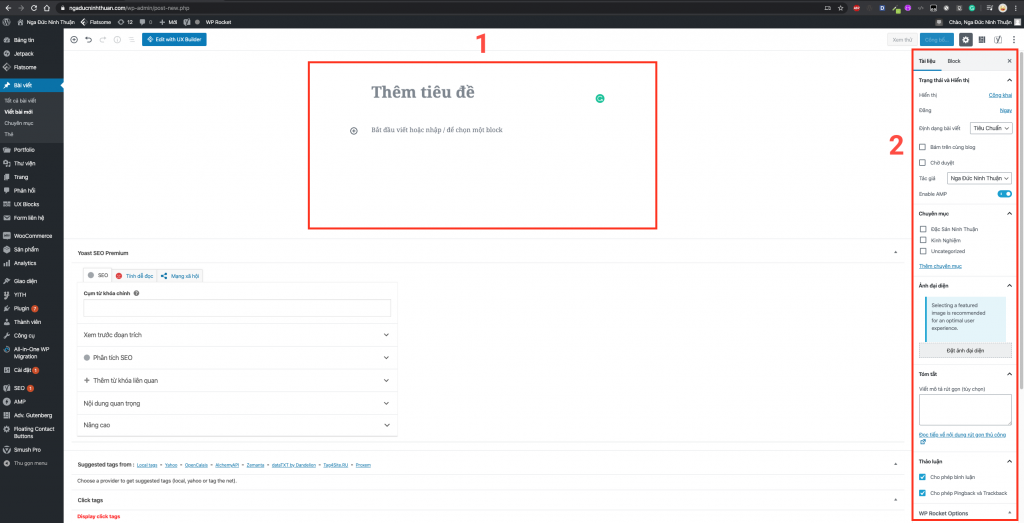Image resolution: width=1024 pixels, height=523 pixels.
Task: Click the Thêm tiêu đề title field
Action: coord(423,92)
